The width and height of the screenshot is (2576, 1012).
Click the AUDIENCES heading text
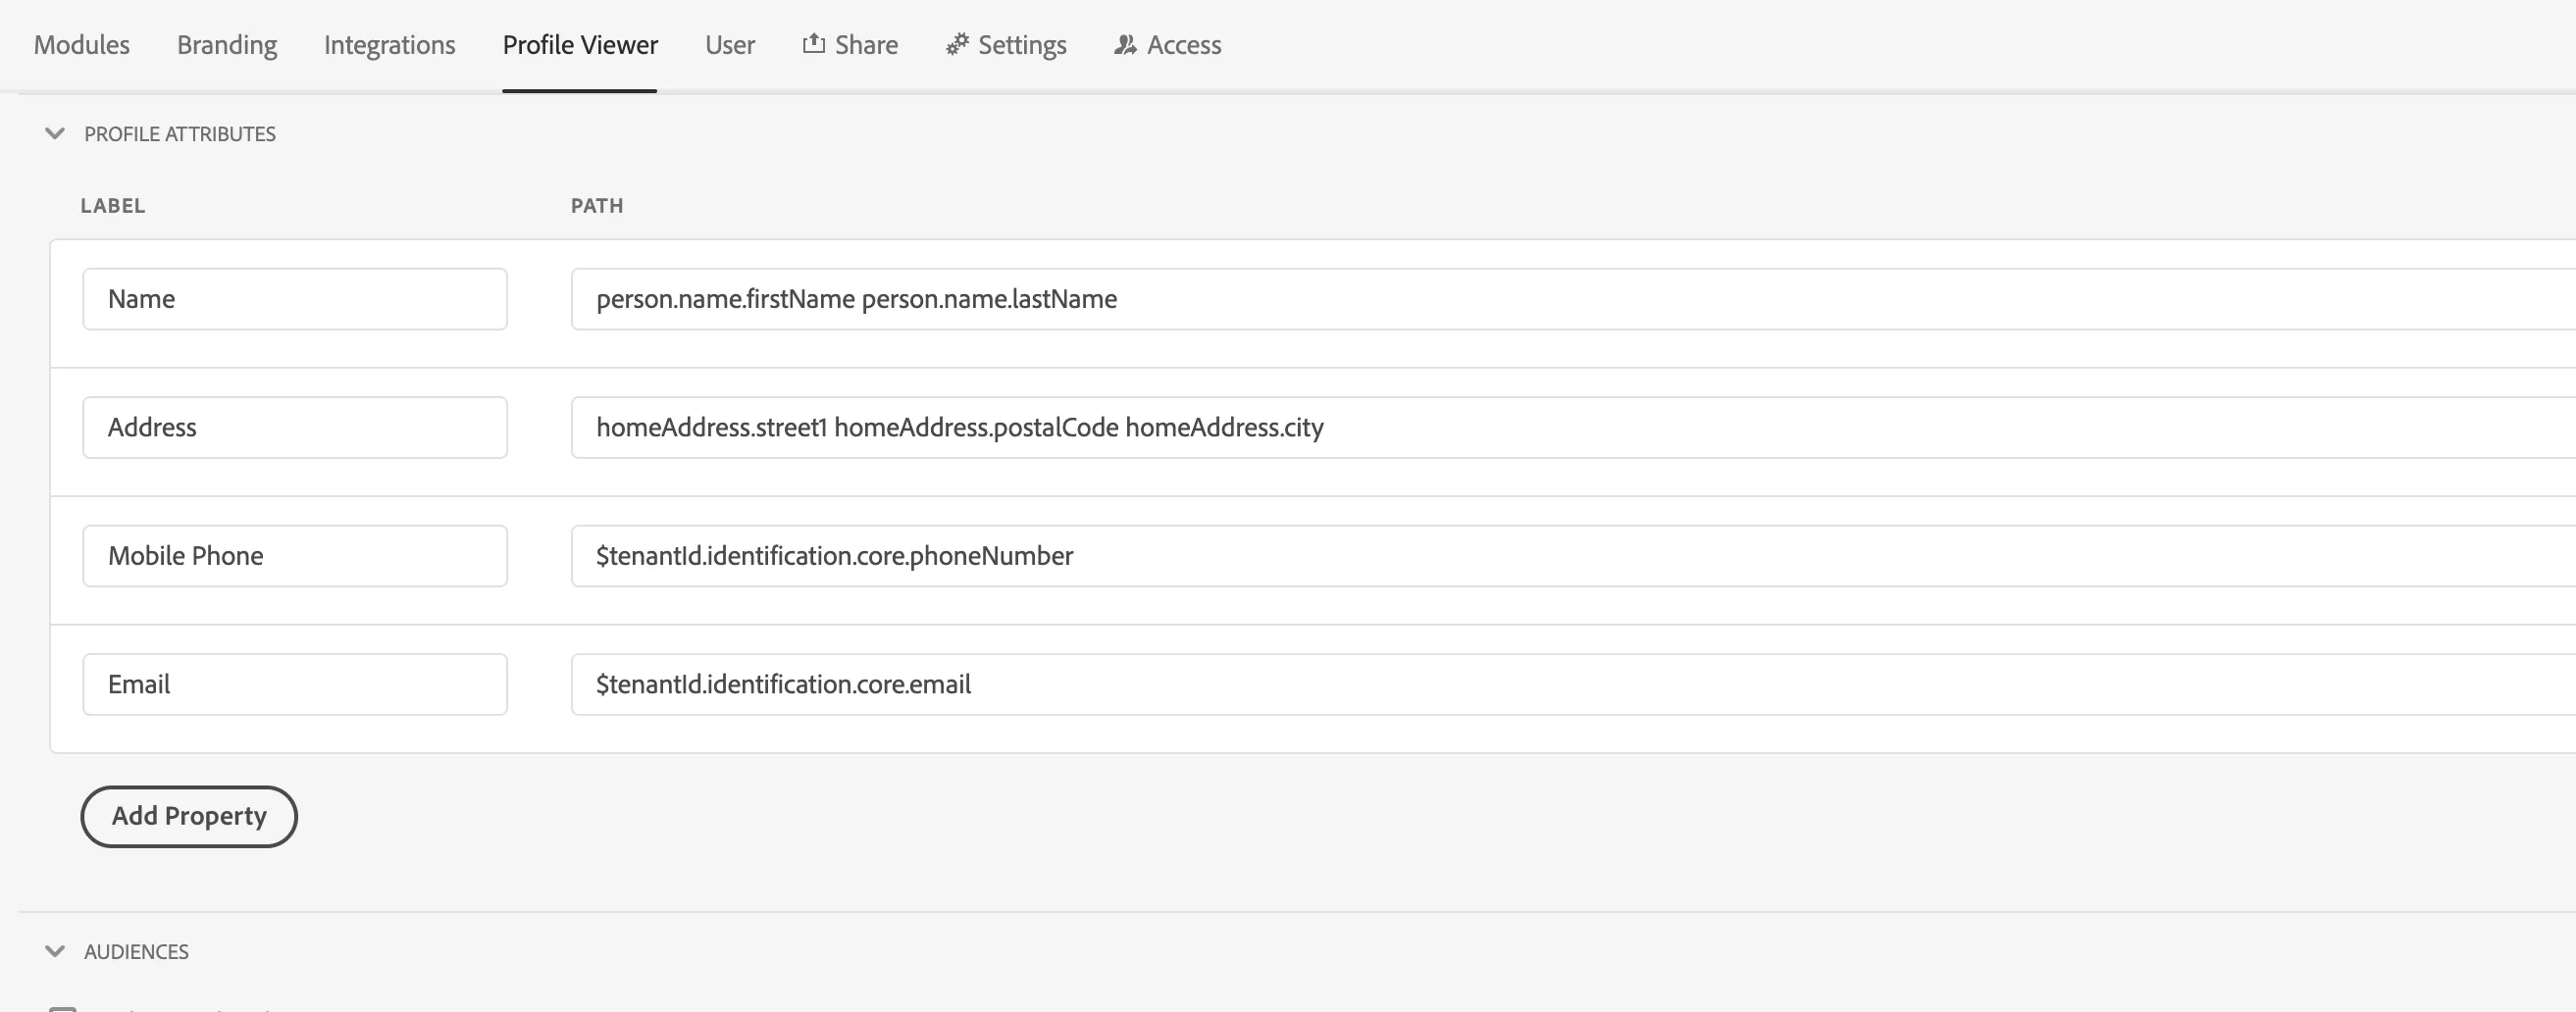click(x=136, y=952)
